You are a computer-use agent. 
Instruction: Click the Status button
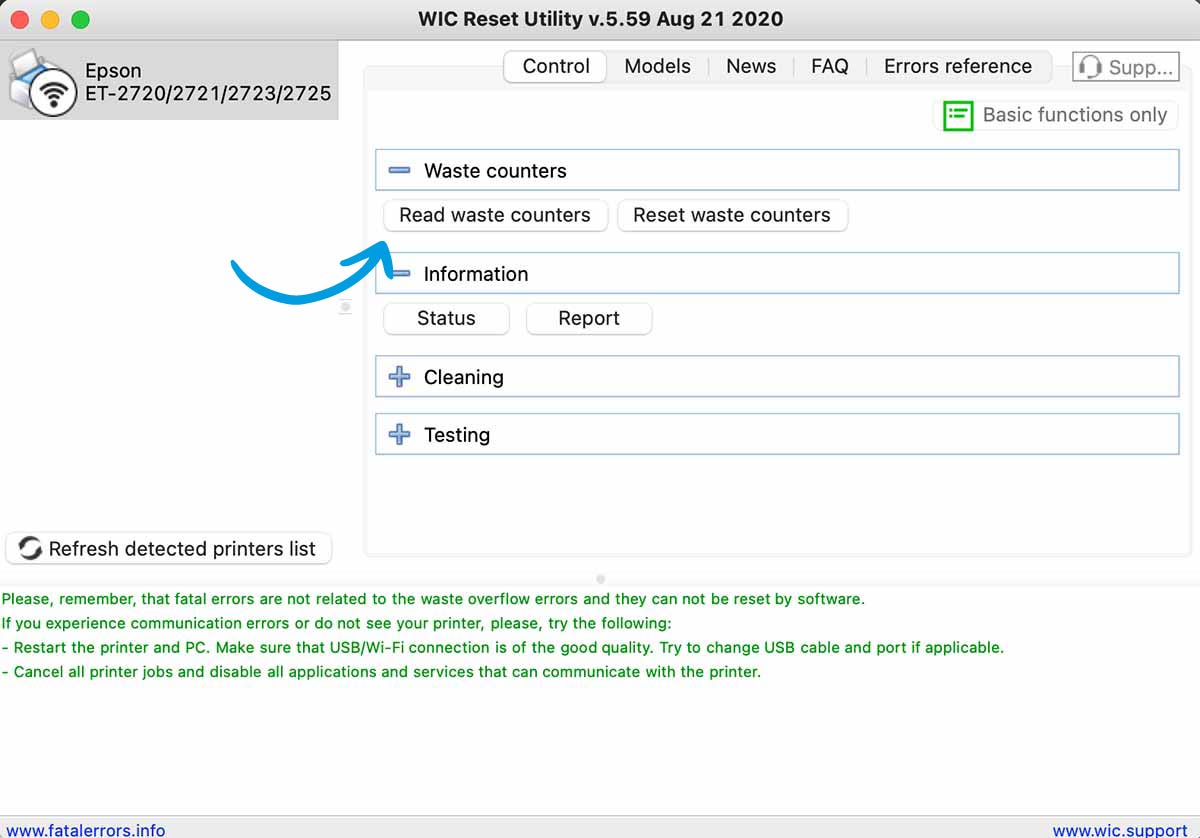coord(446,318)
